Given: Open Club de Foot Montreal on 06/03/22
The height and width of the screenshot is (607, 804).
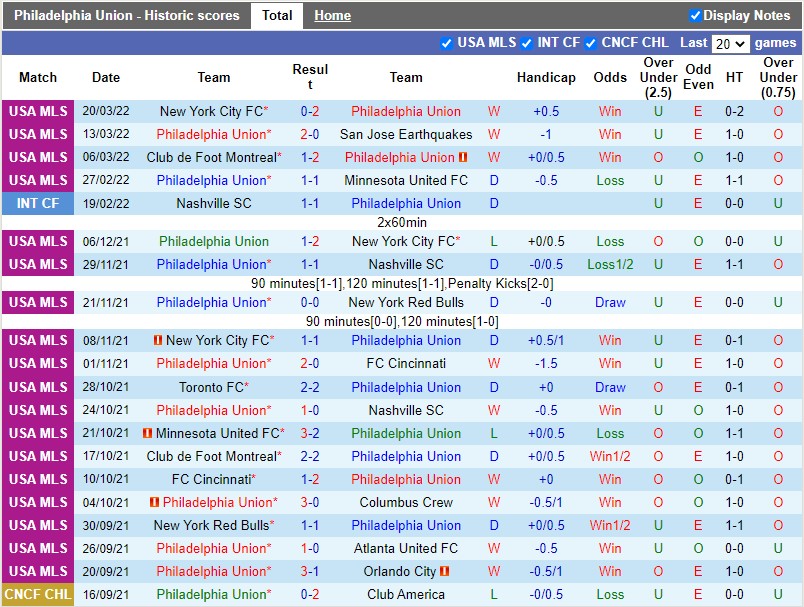Looking at the screenshot, I should (211, 157).
